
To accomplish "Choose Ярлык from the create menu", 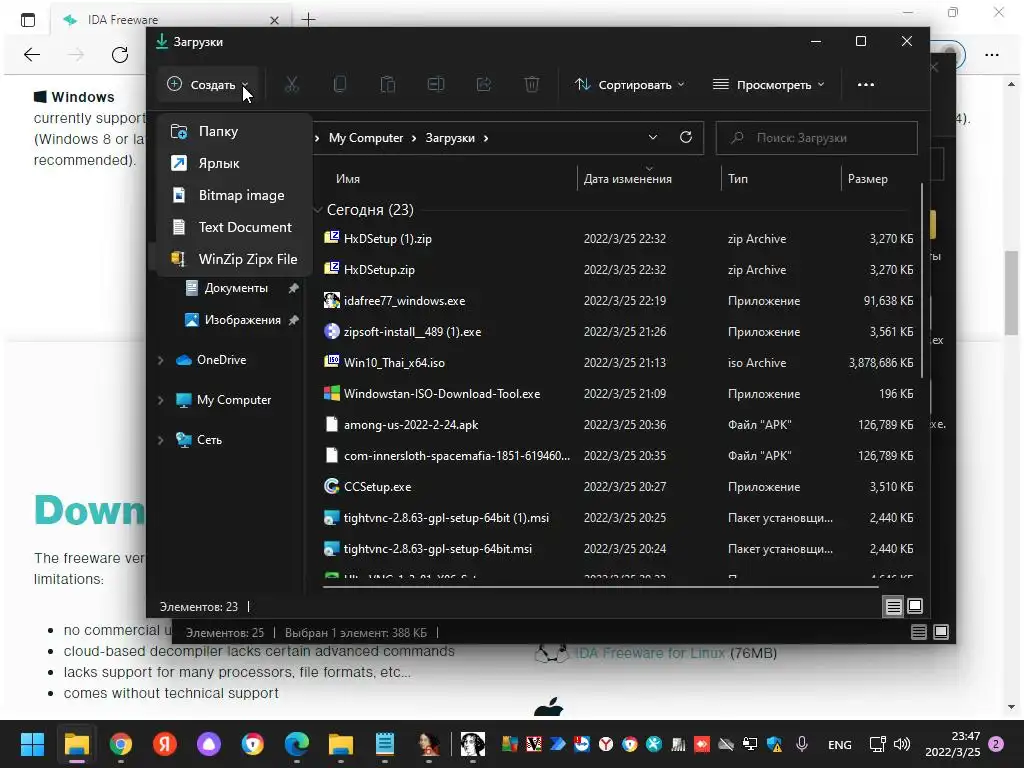I will (x=234, y=163).
